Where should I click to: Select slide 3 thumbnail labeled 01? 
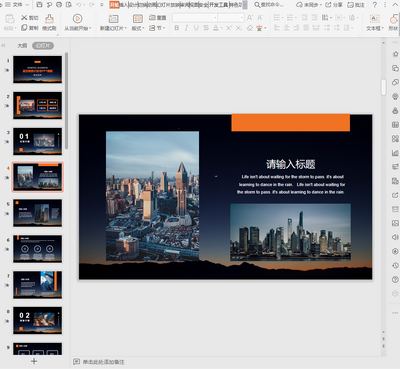coord(38,141)
